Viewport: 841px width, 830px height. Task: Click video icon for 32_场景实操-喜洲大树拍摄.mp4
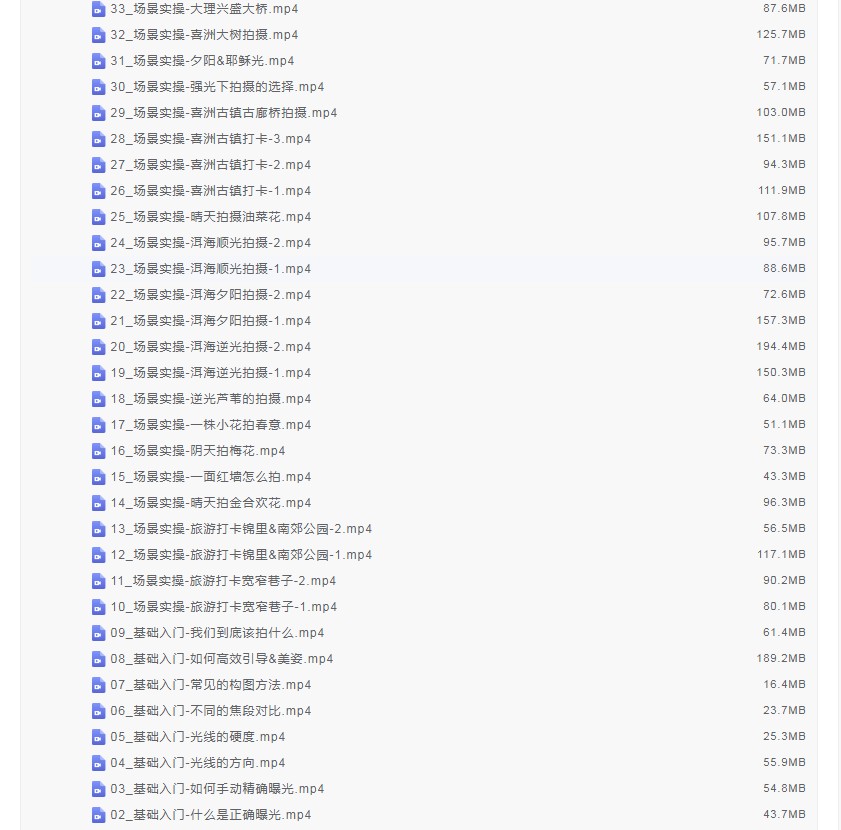(x=98, y=35)
